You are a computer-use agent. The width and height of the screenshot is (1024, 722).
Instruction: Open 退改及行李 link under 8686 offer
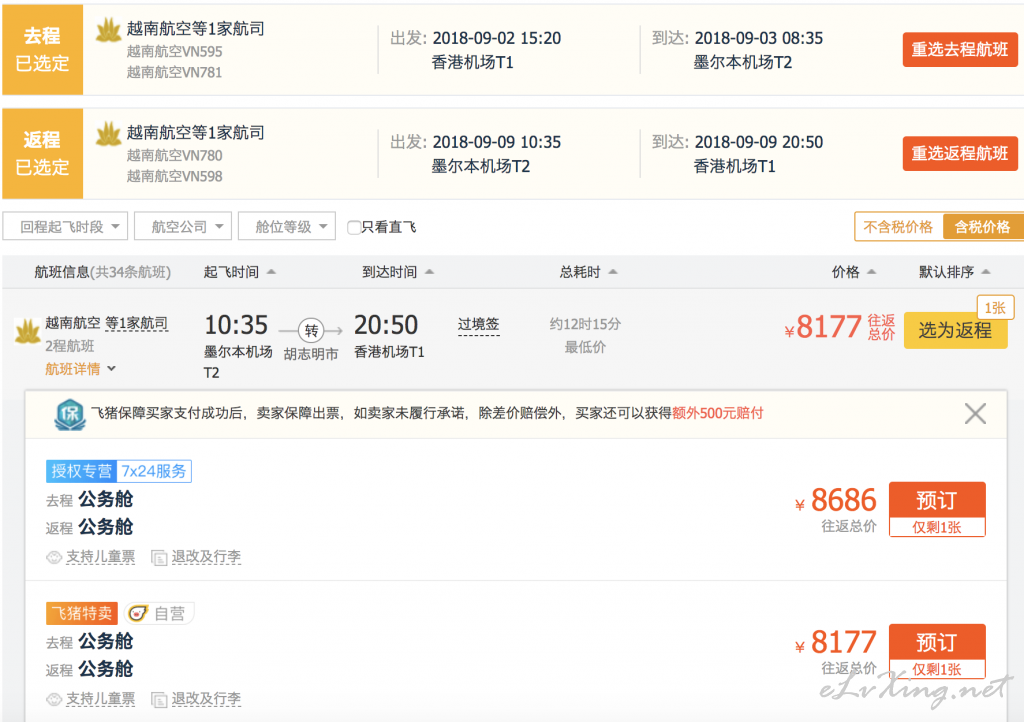pyautogui.click(x=206, y=557)
